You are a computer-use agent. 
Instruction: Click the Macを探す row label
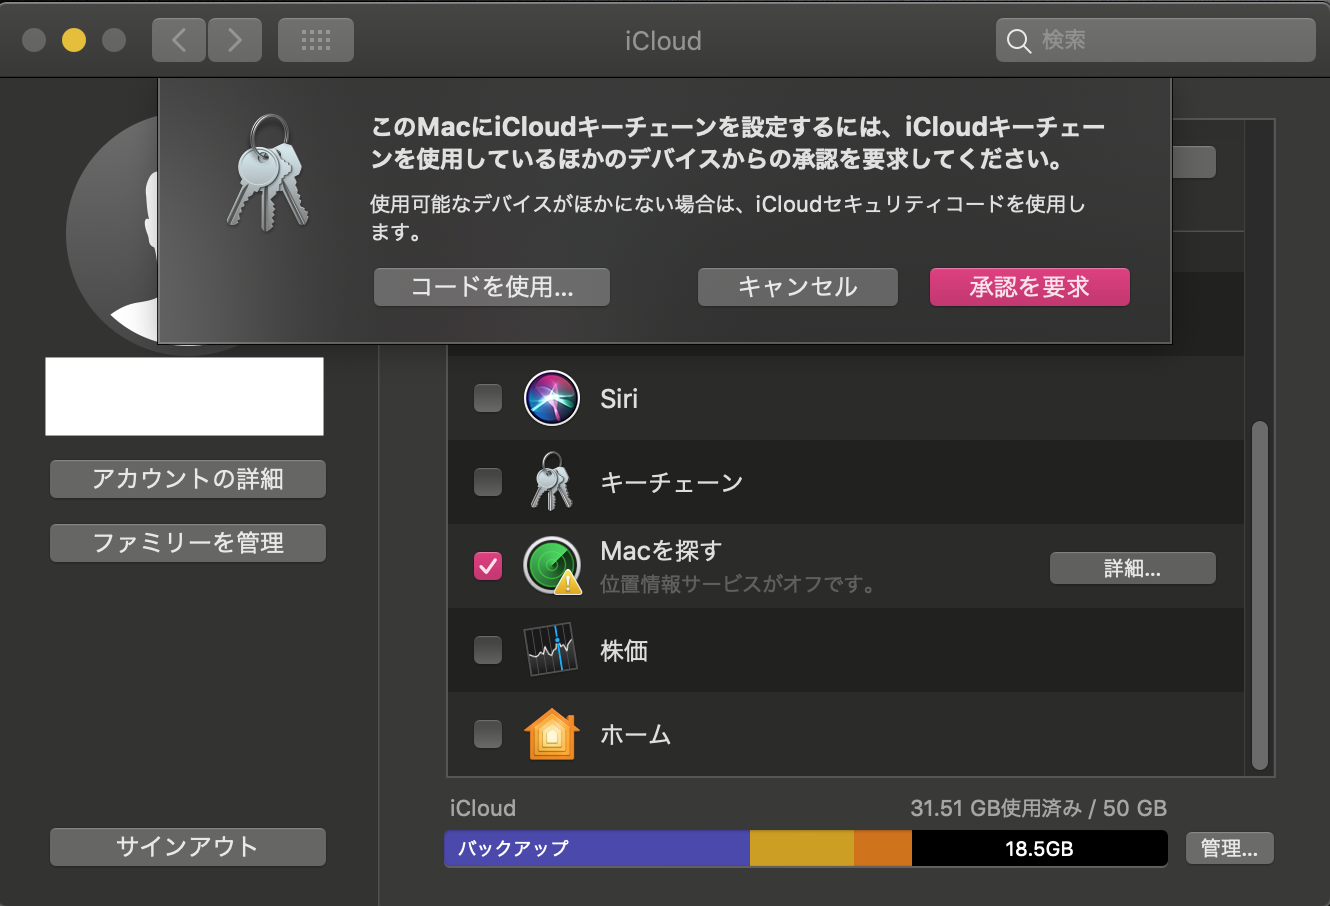point(661,550)
